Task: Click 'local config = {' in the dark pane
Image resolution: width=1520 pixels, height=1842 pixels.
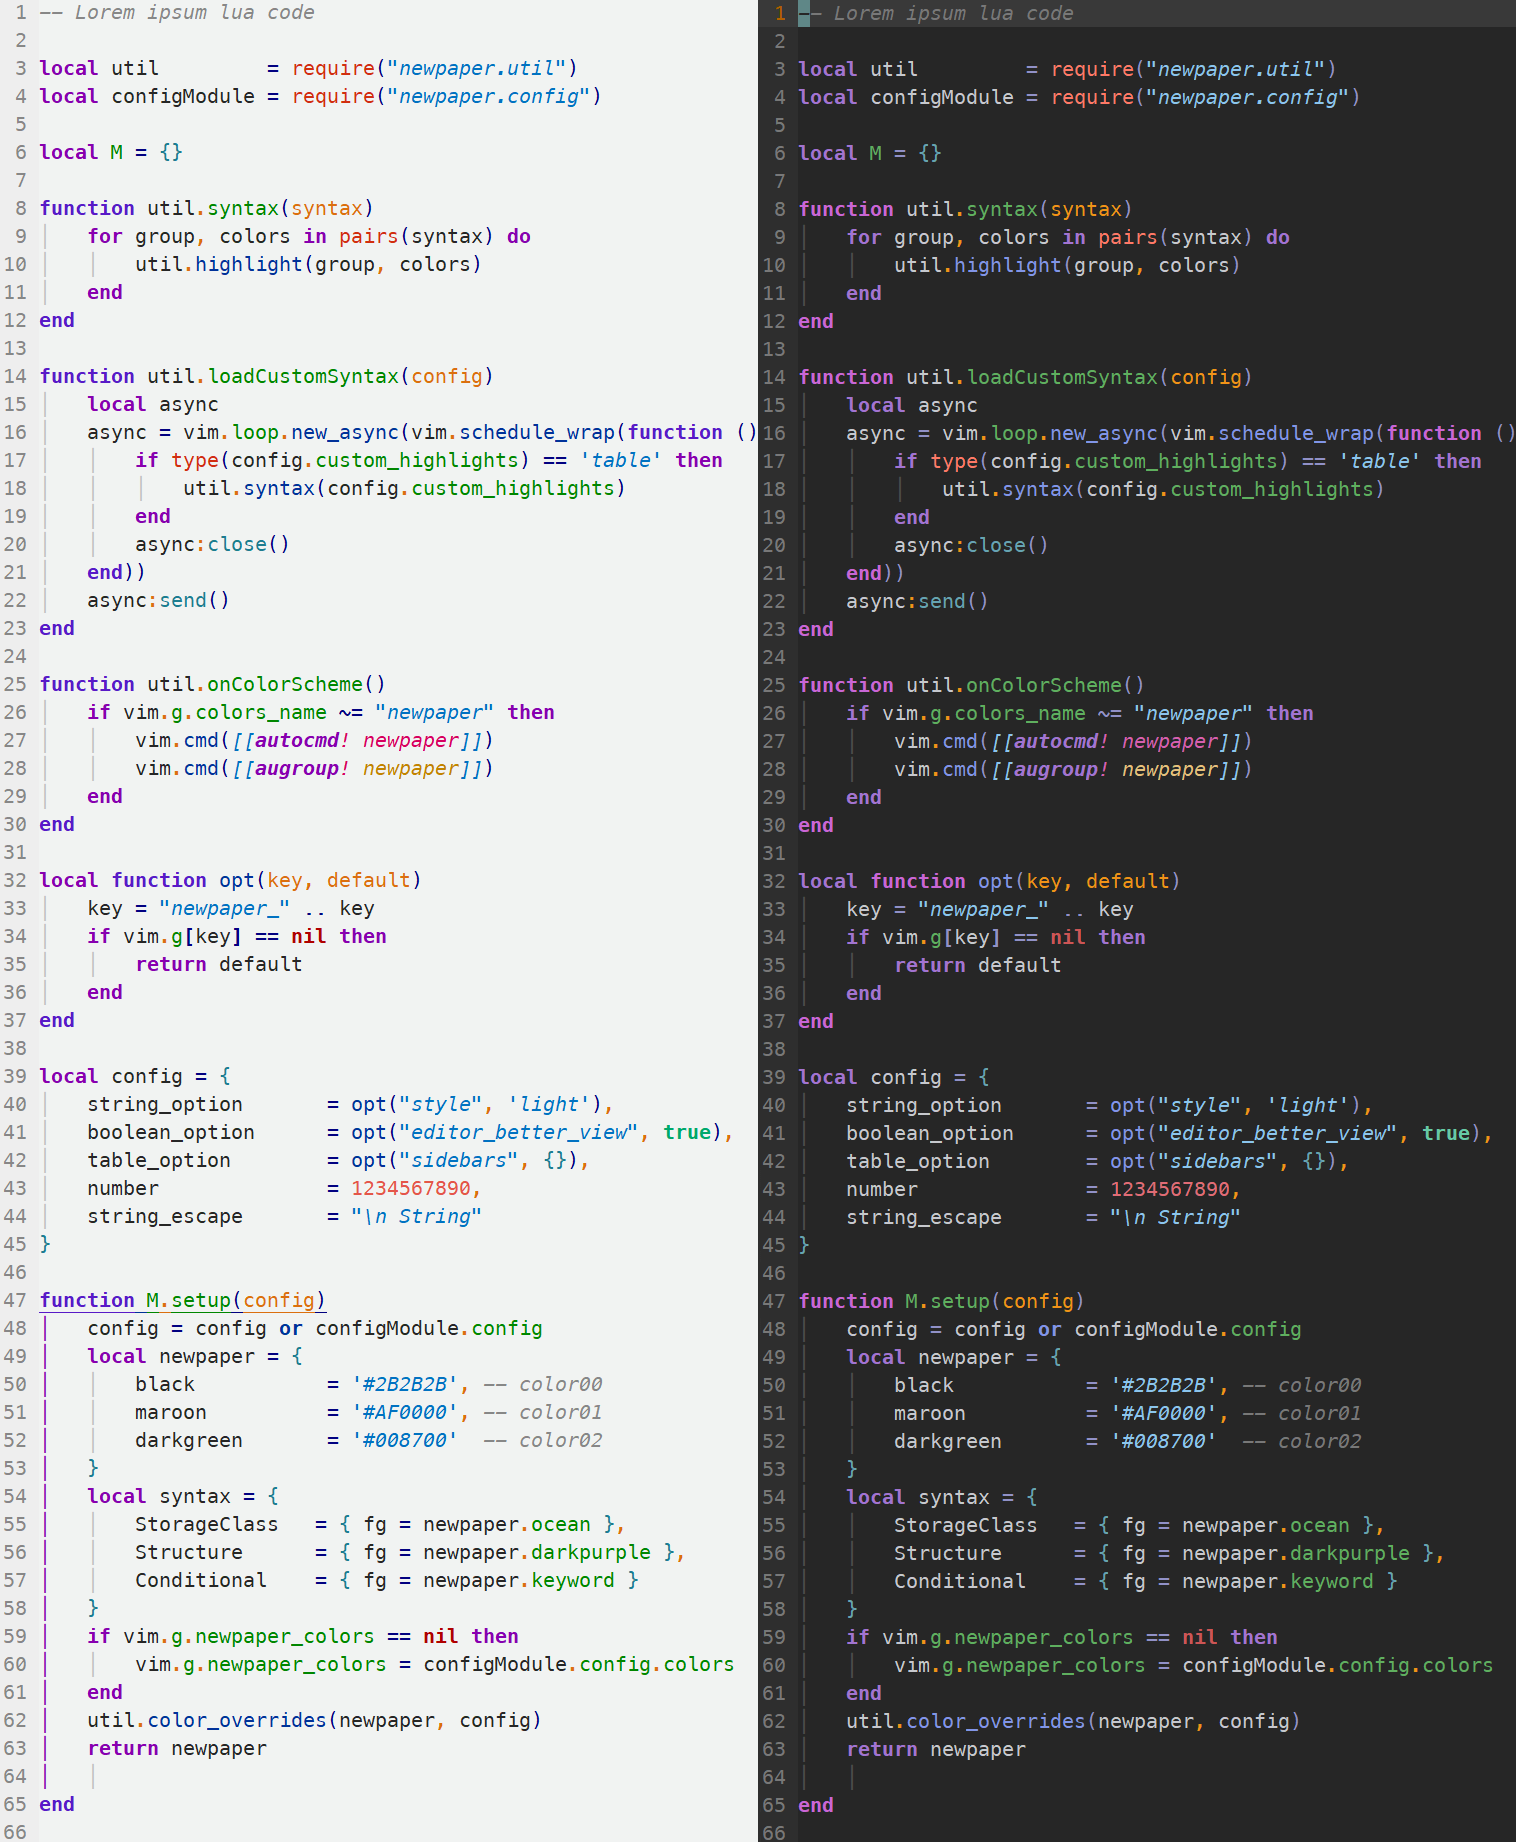Action: (894, 1077)
